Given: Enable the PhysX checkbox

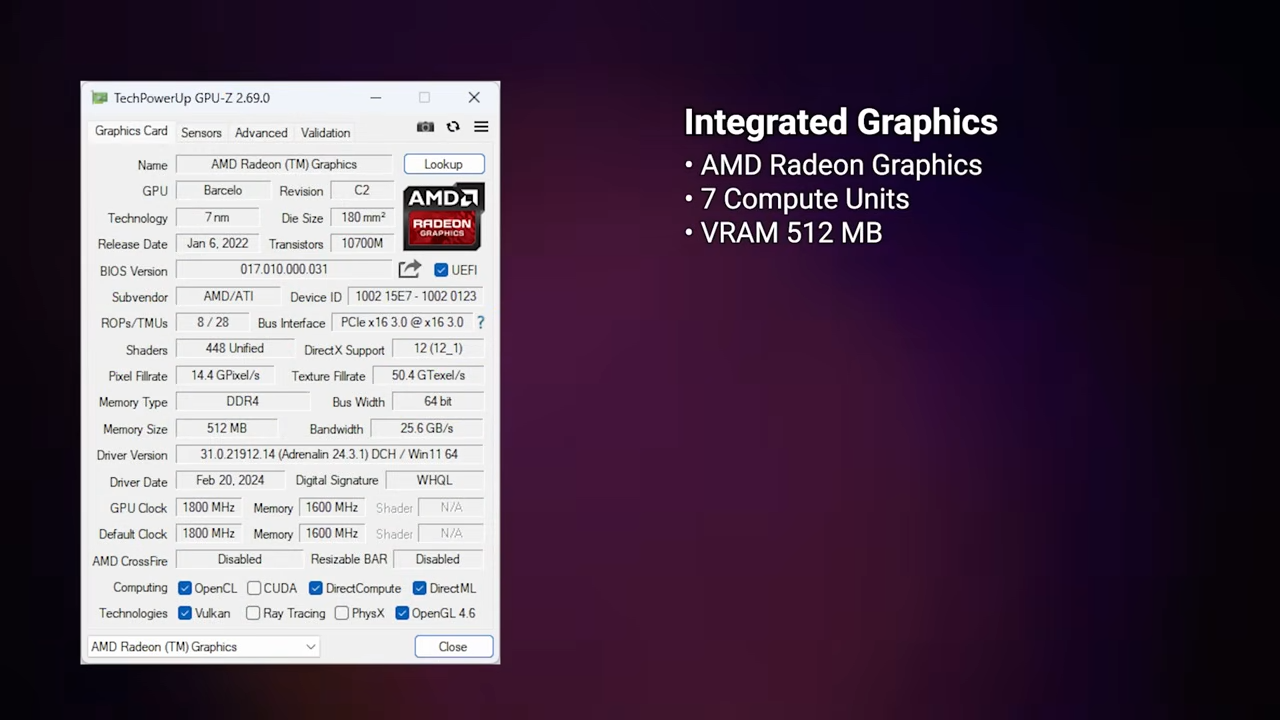Looking at the screenshot, I should pyautogui.click(x=342, y=613).
